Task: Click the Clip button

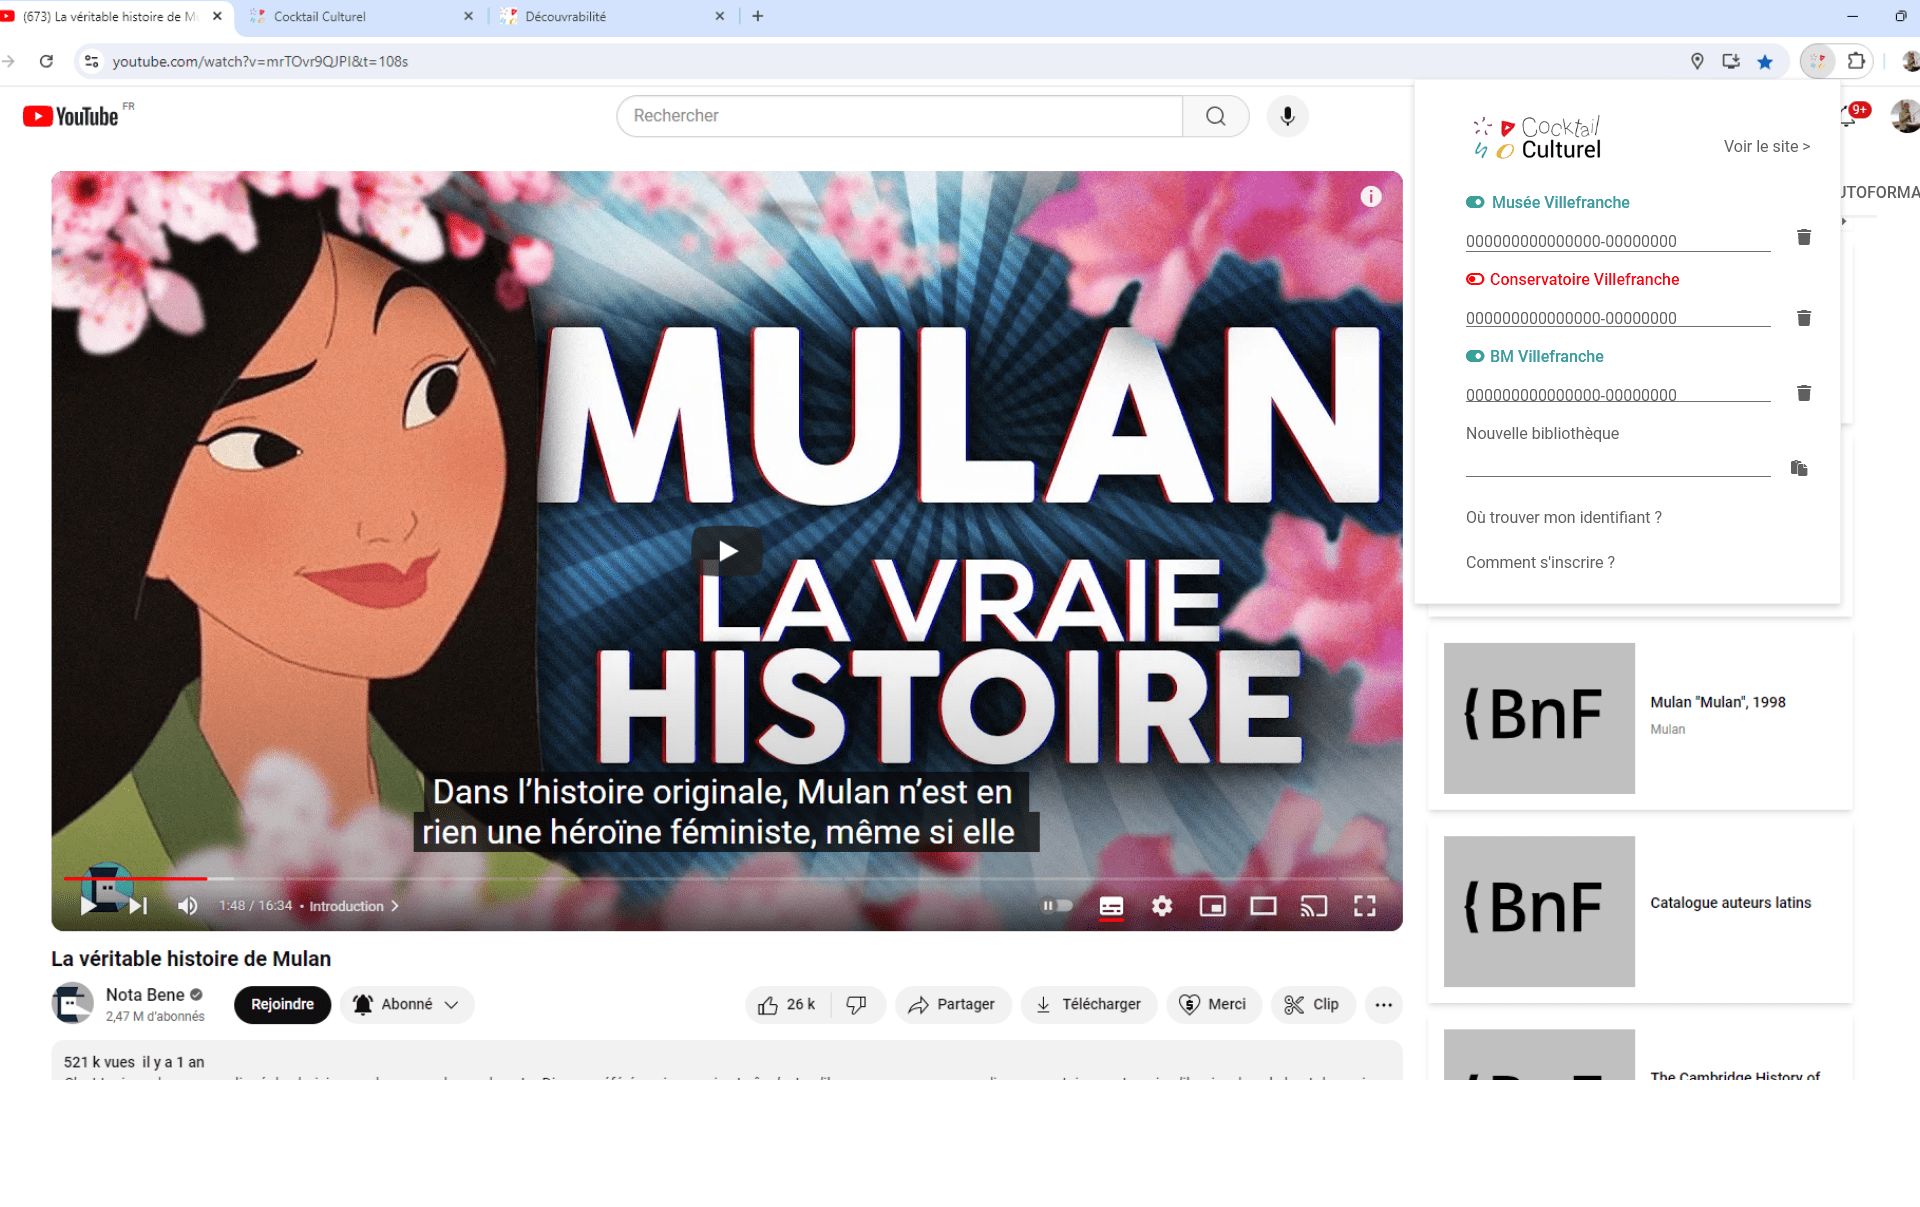Action: (x=1312, y=1005)
